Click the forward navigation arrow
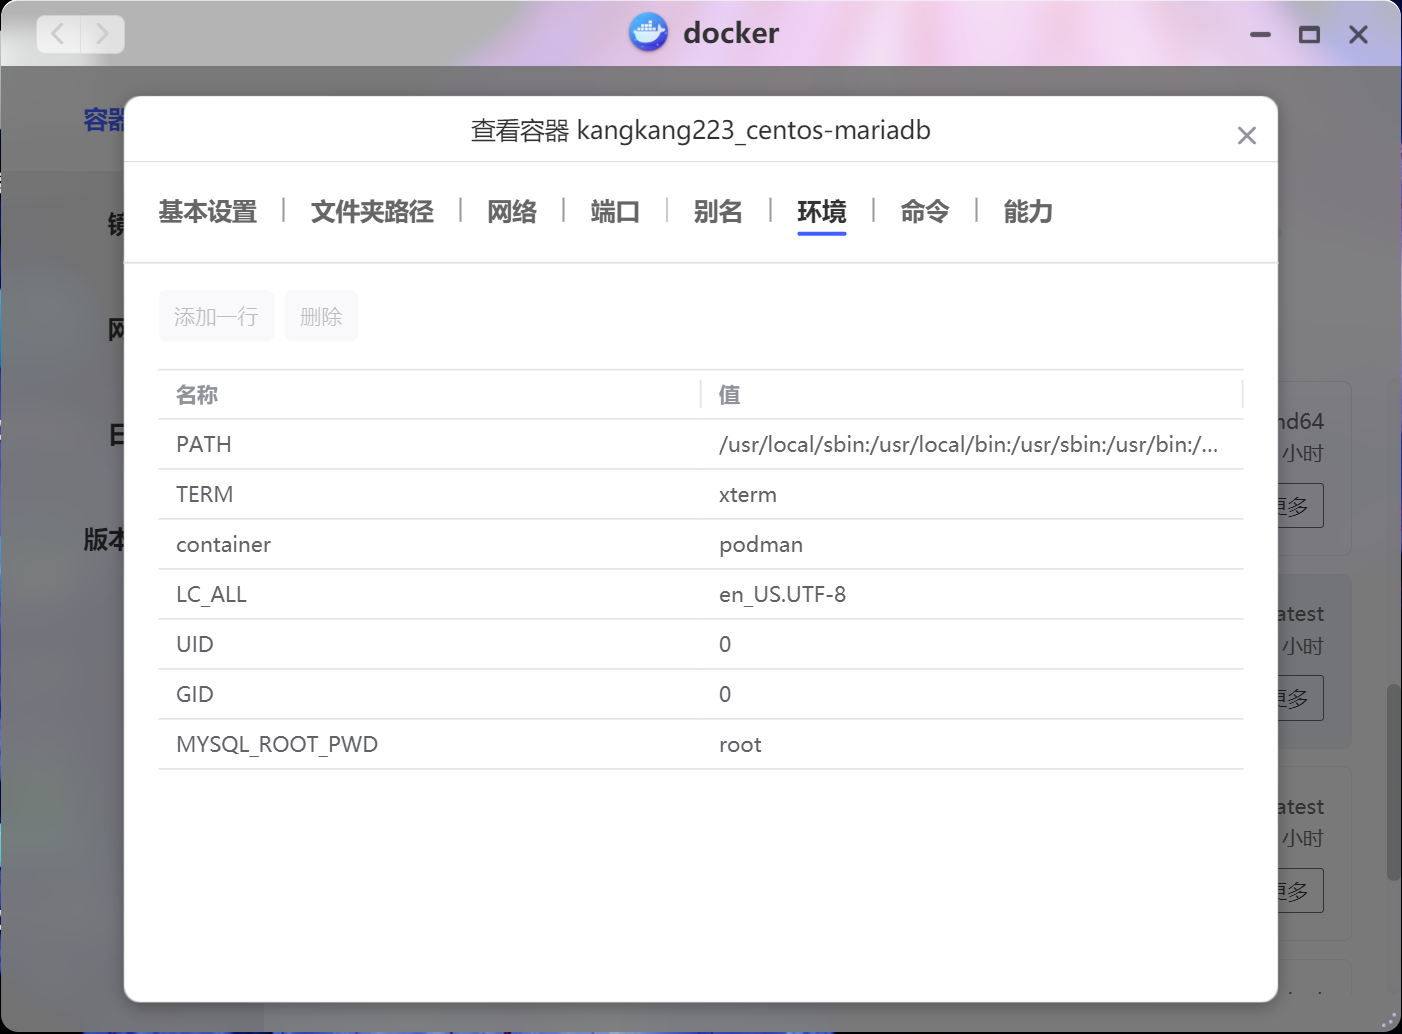 point(102,35)
